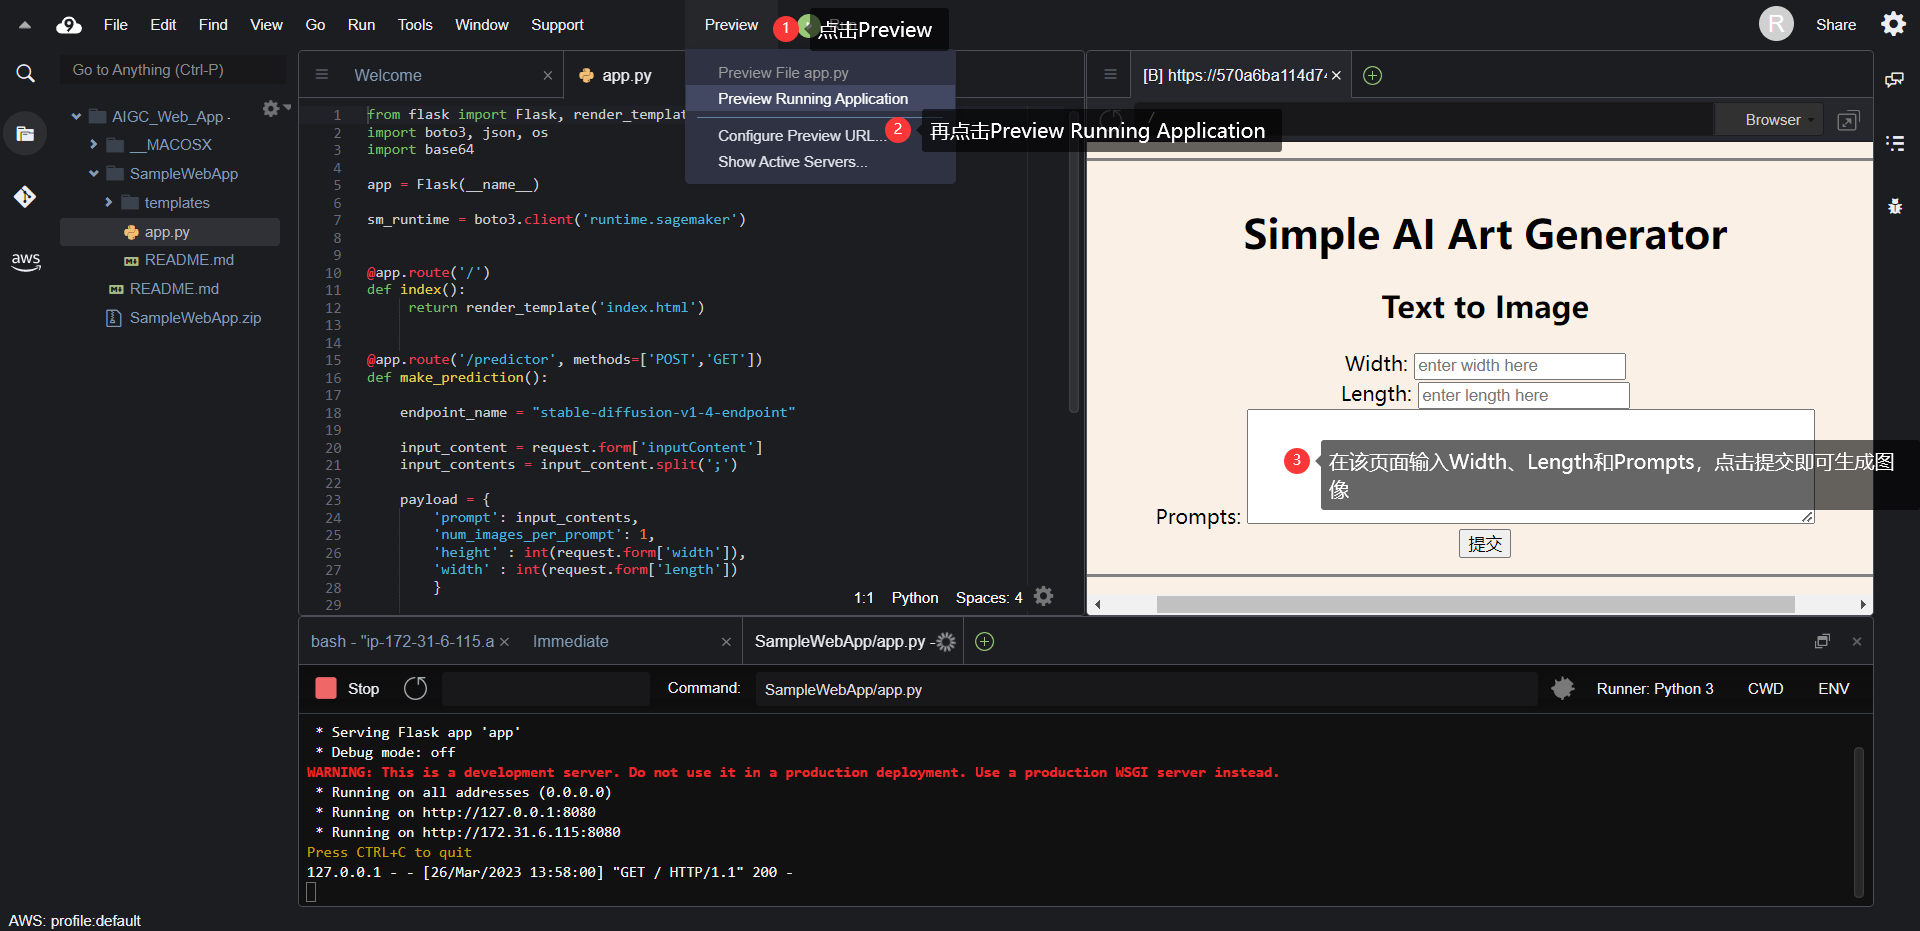Click the Share button
The image size is (1920, 931).
click(x=1836, y=25)
